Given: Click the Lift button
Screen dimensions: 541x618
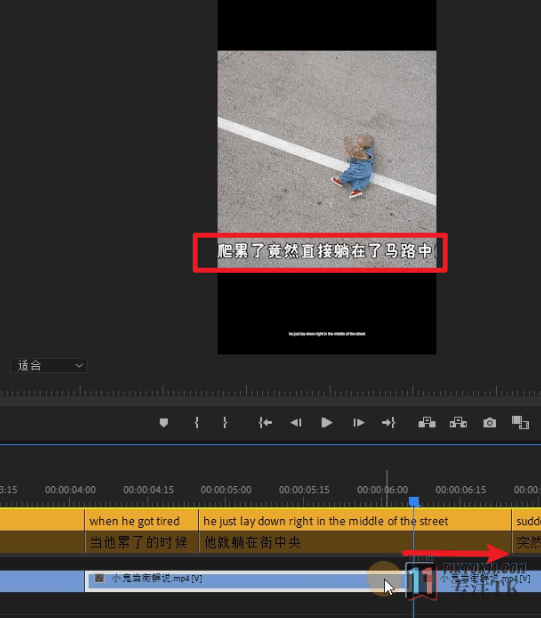Looking at the screenshot, I should 427,423.
